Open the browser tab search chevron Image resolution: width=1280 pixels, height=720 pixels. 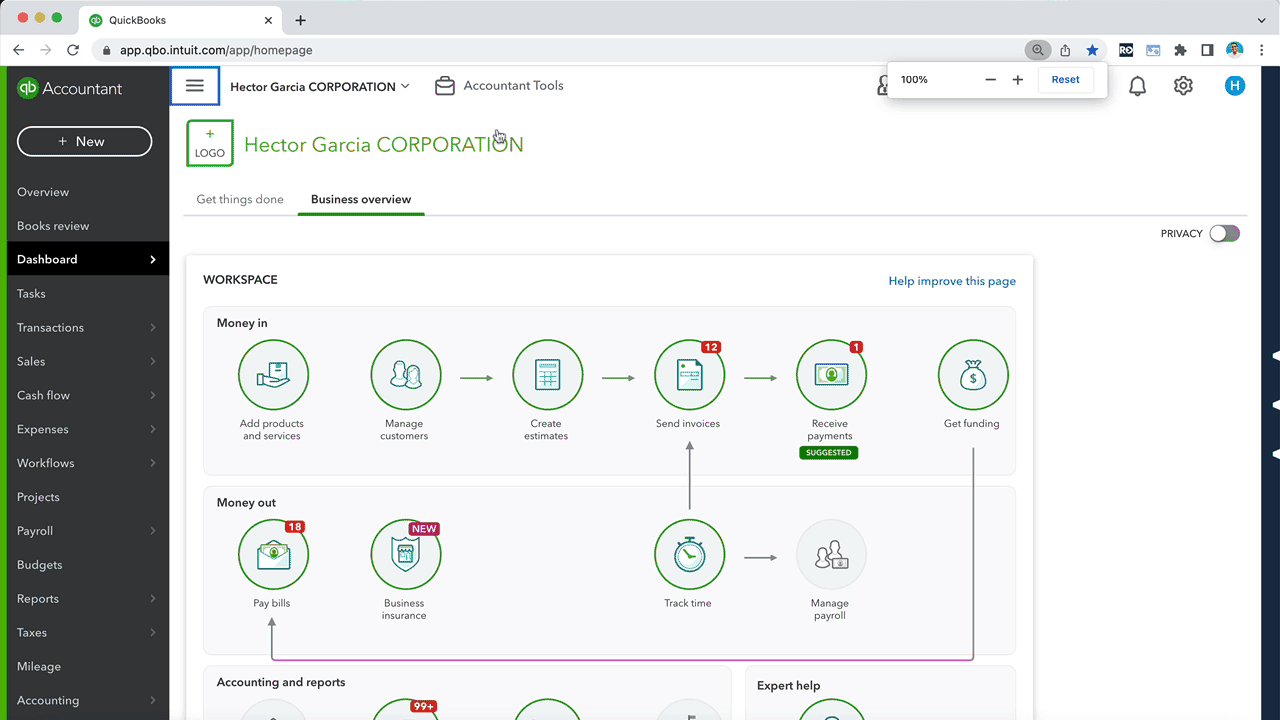coord(1262,20)
